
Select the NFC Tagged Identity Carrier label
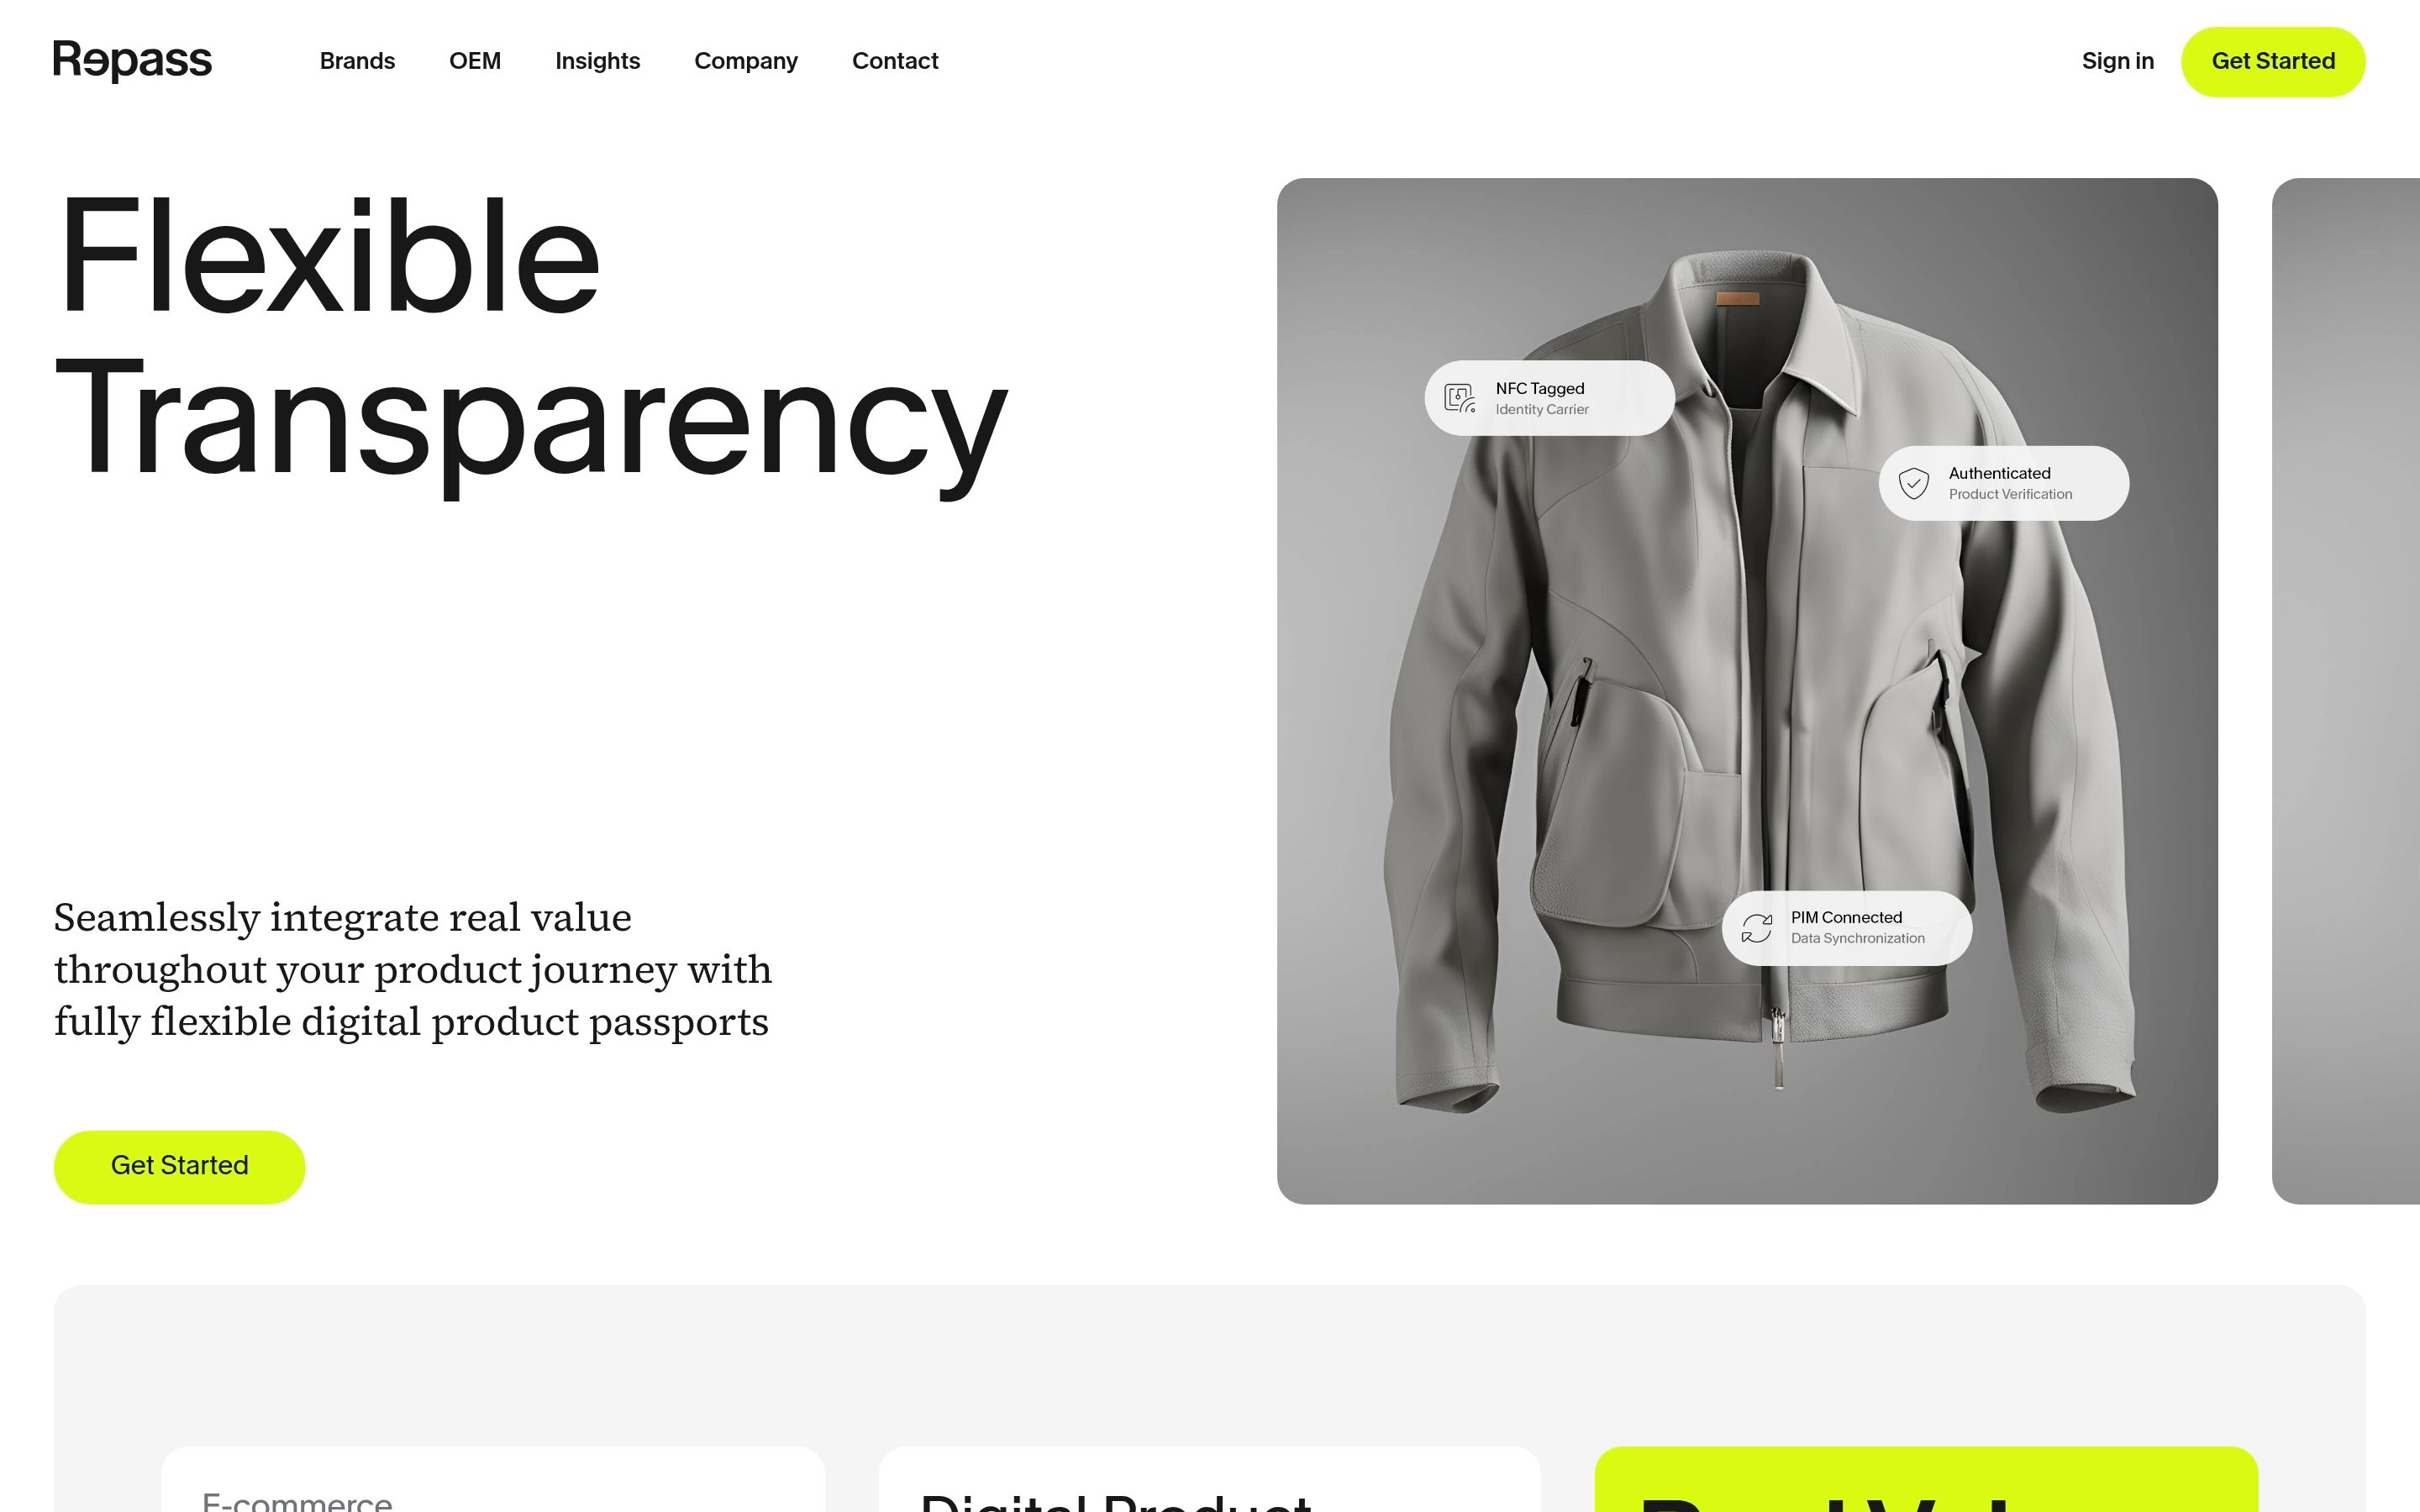(1549, 398)
